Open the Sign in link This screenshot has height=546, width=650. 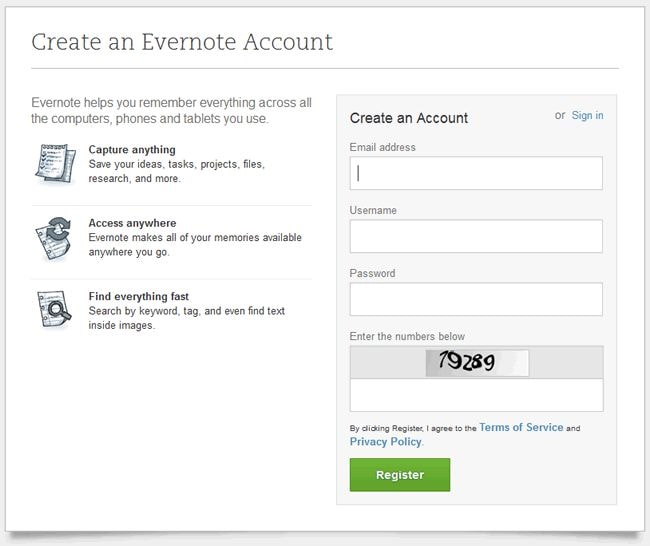587,115
